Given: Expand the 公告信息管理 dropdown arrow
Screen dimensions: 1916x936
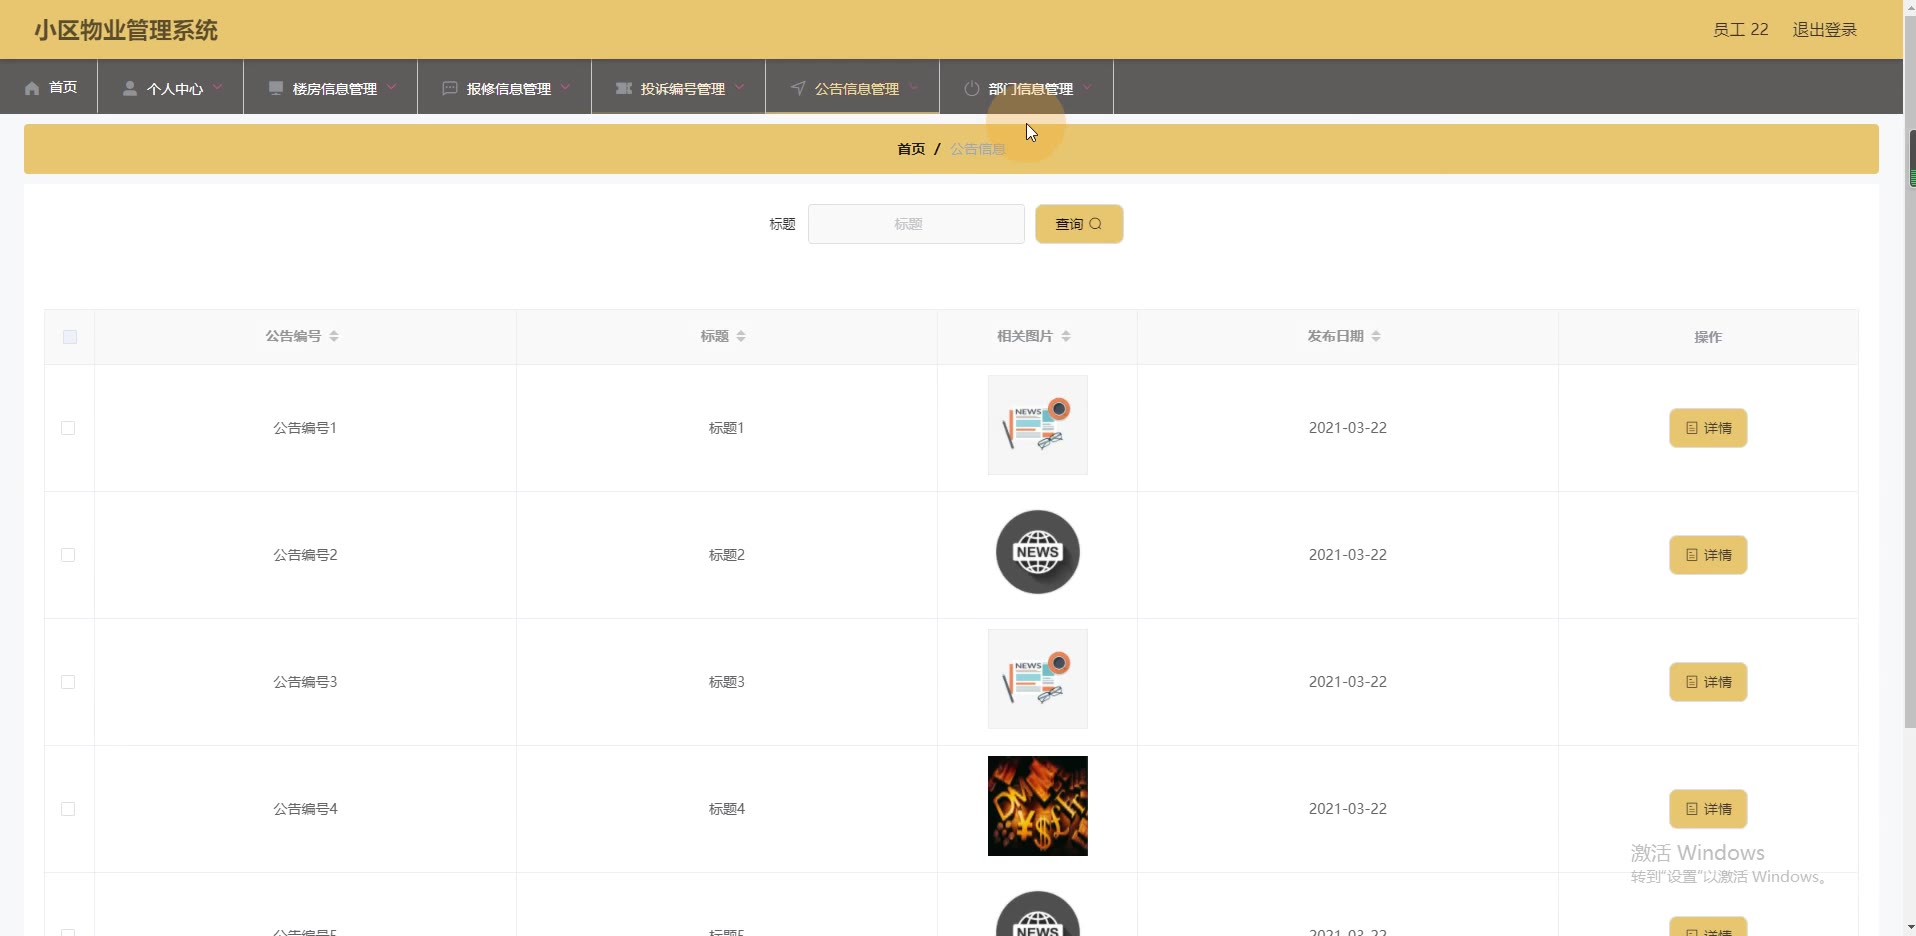Looking at the screenshot, I should [x=913, y=88].
